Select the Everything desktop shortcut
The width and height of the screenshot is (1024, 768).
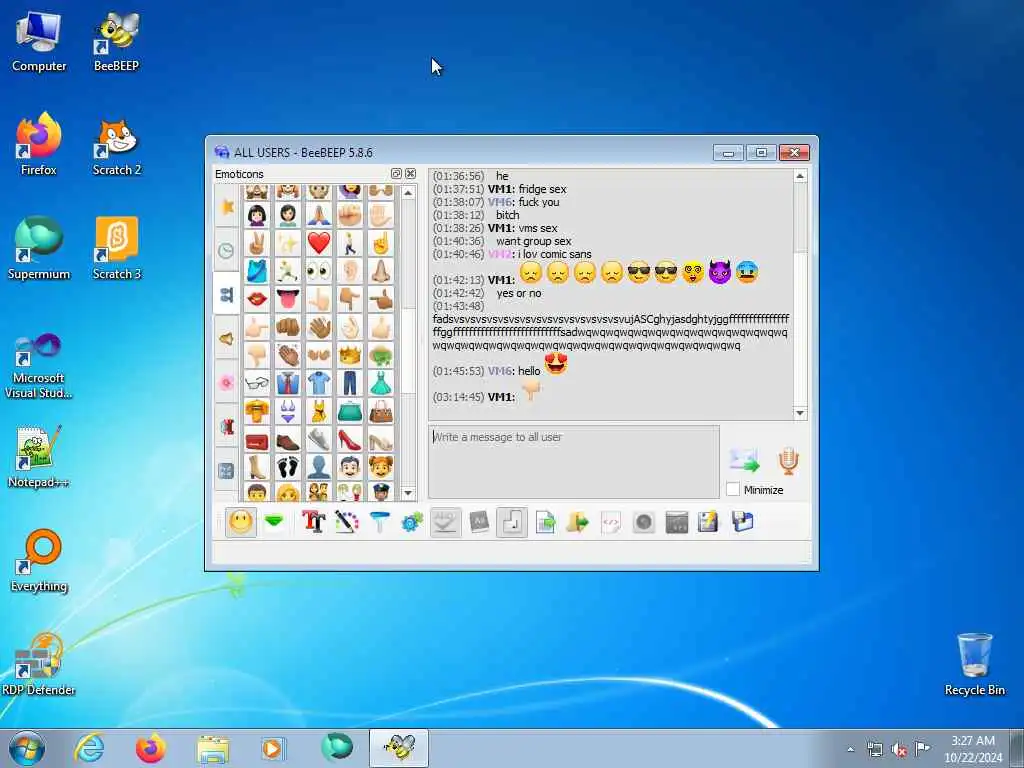coord(39,562)
